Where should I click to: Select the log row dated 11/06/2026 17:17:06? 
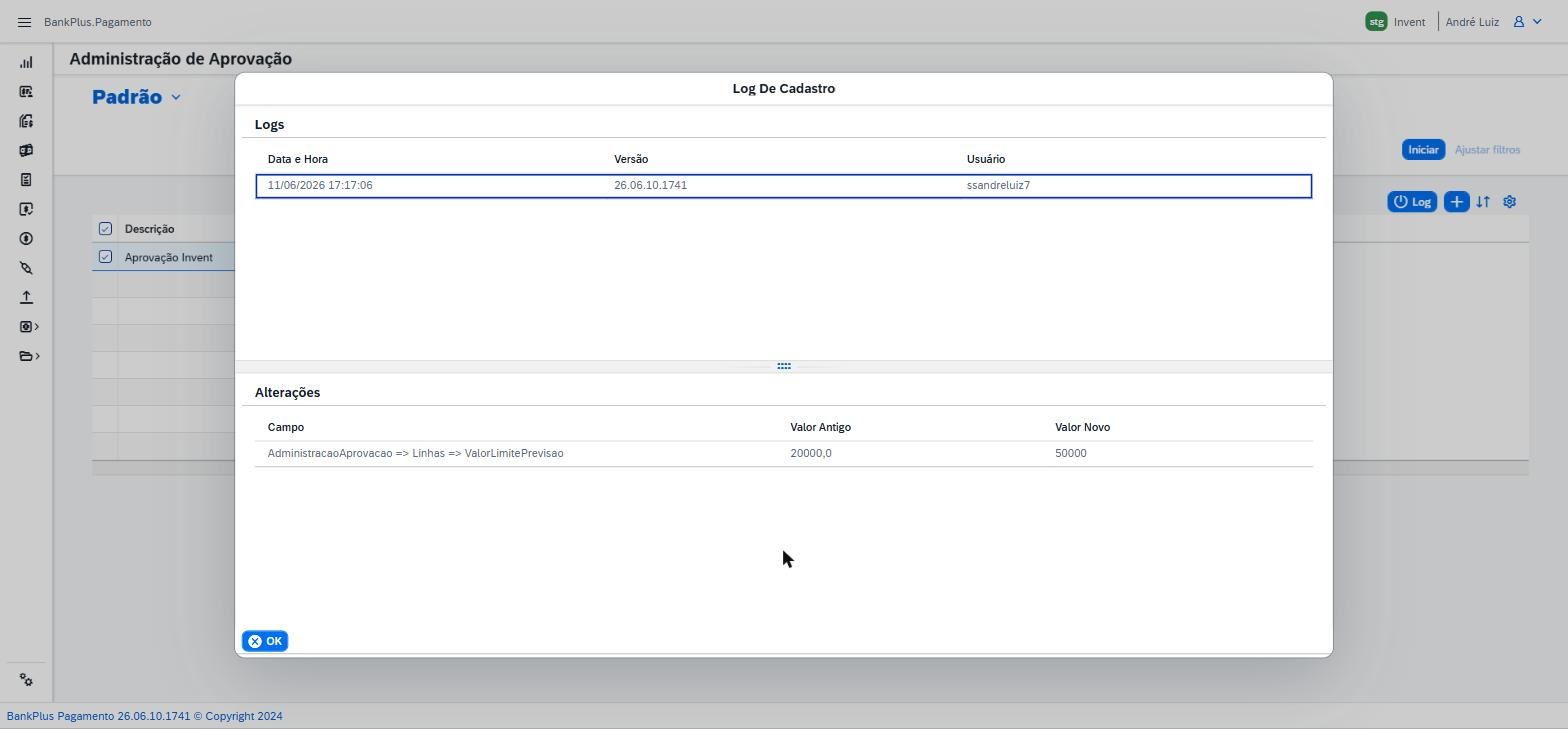click(x=784, y=186)
